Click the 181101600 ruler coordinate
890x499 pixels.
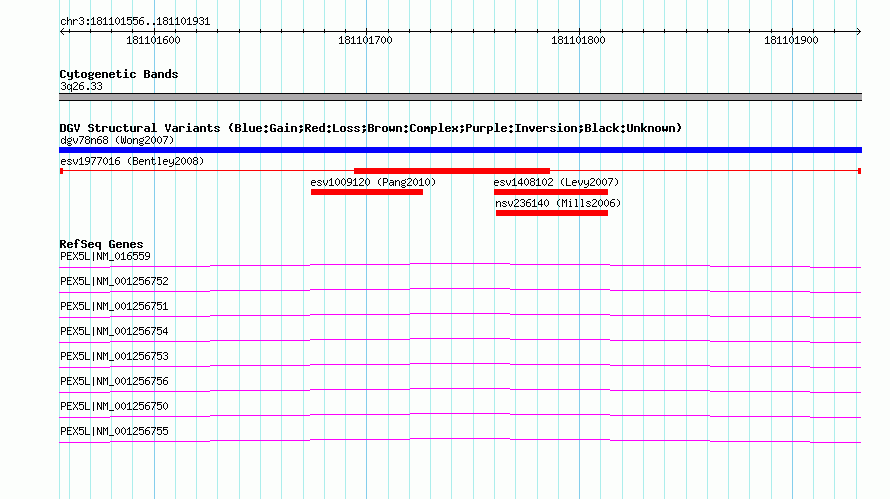[x=153, y=40]
